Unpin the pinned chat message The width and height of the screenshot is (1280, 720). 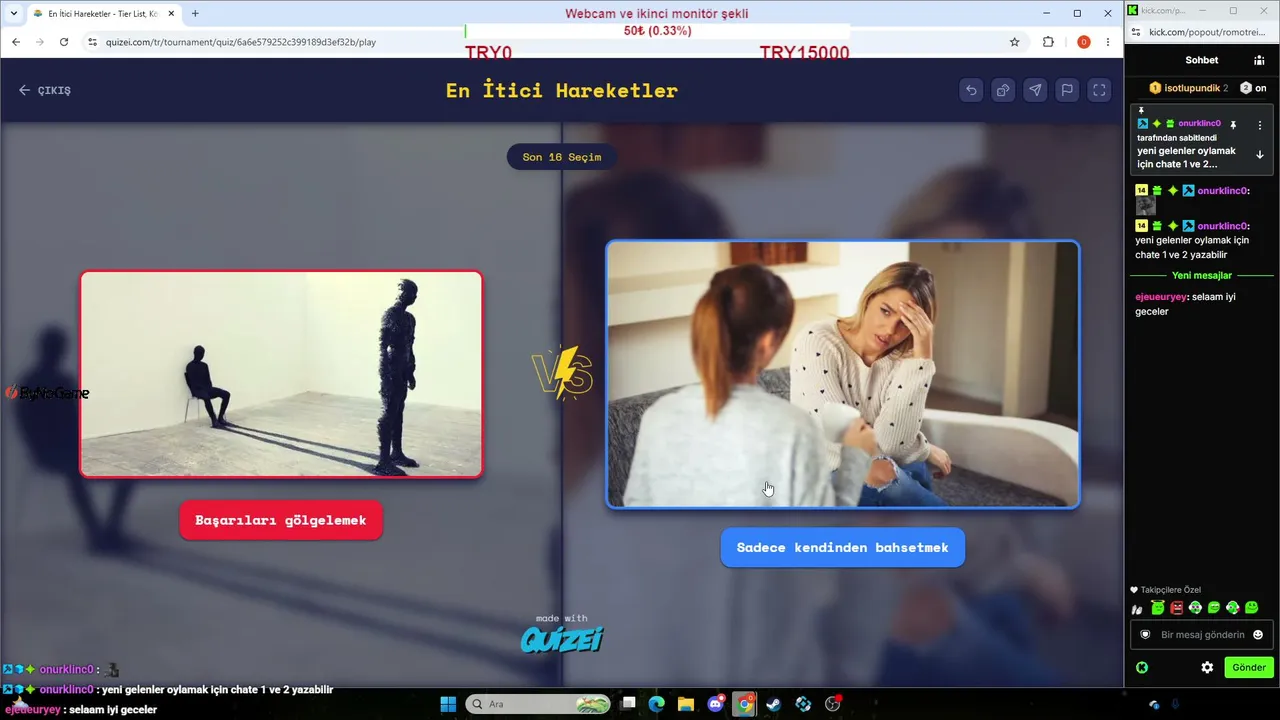pyautogui.click(x=1233, y=125)
